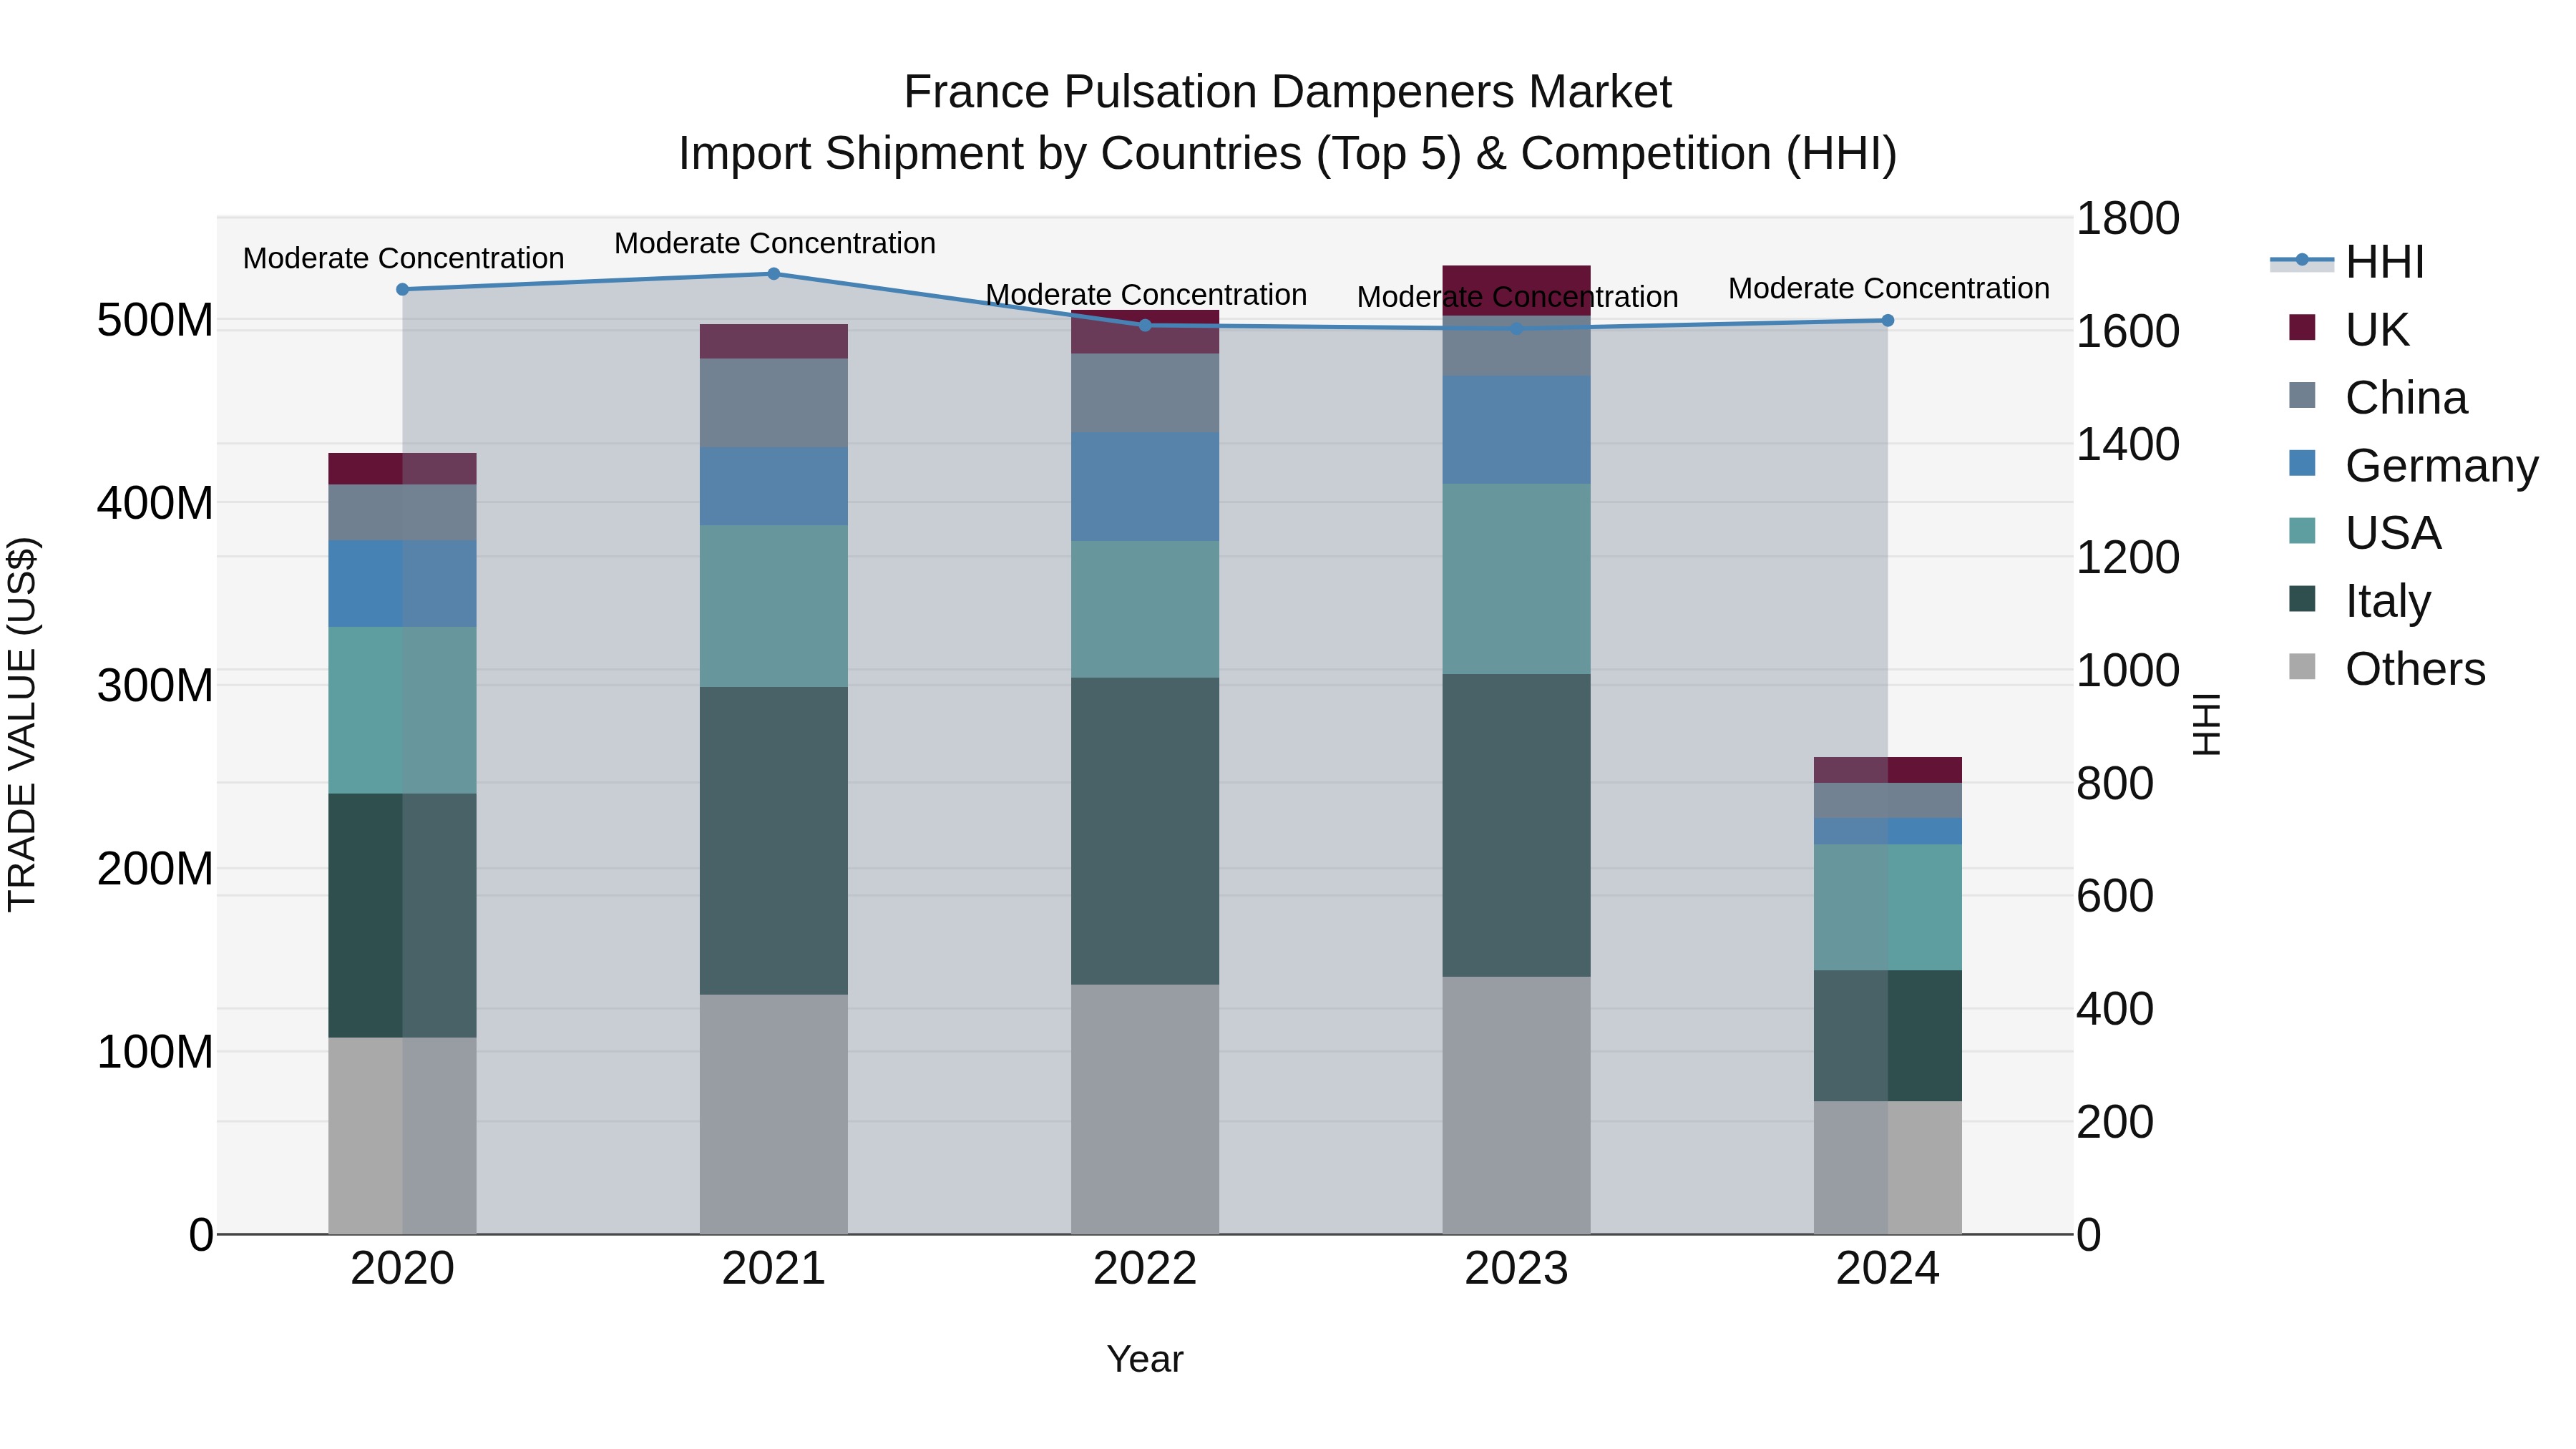Screen dimensions: 2576x1449
Task: Click the TRADE VALUE (US$) axis title
Action: (22, 724)
